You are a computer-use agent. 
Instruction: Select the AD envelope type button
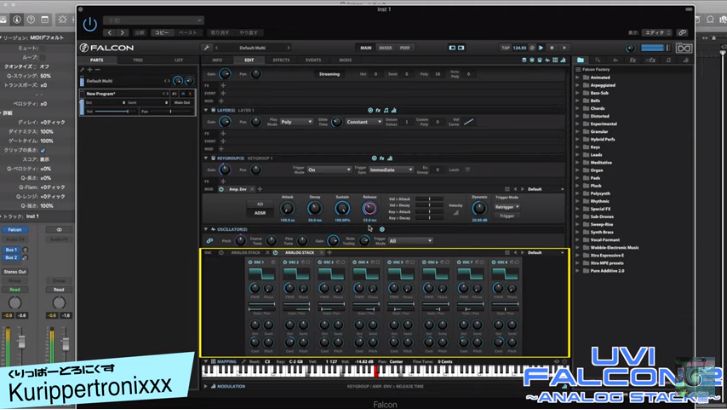(x=260, y=204)
